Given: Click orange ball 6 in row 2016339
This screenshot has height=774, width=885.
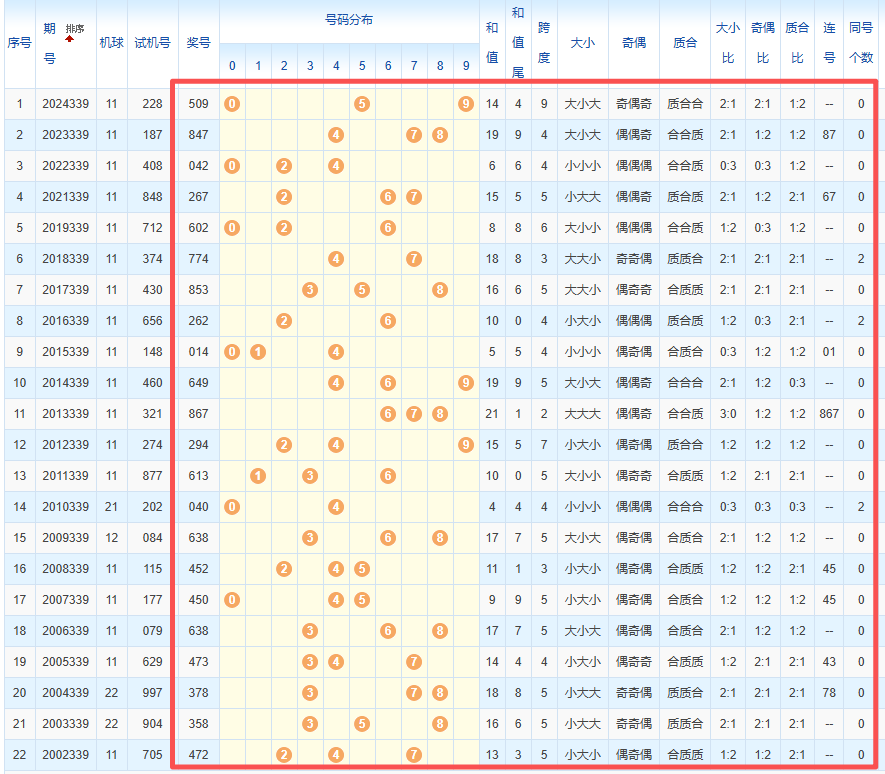Looking at the screenshot, I should click(388, 321).
